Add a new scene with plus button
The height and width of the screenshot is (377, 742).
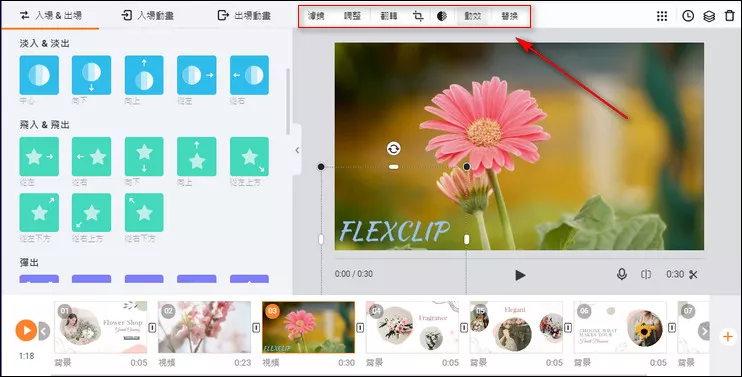[x=727, y=337]
